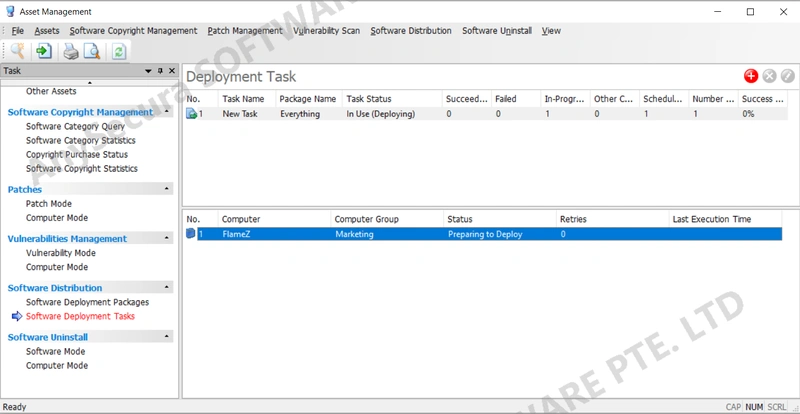Collapse the Software Uninstall section
Viewport: 800px width, 414px height.
coord(166,337)
